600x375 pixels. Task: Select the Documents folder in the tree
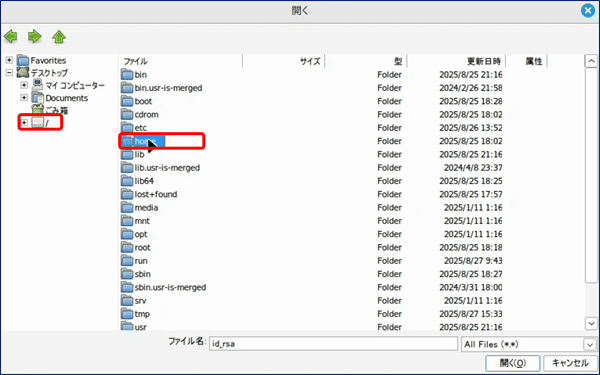67,98
